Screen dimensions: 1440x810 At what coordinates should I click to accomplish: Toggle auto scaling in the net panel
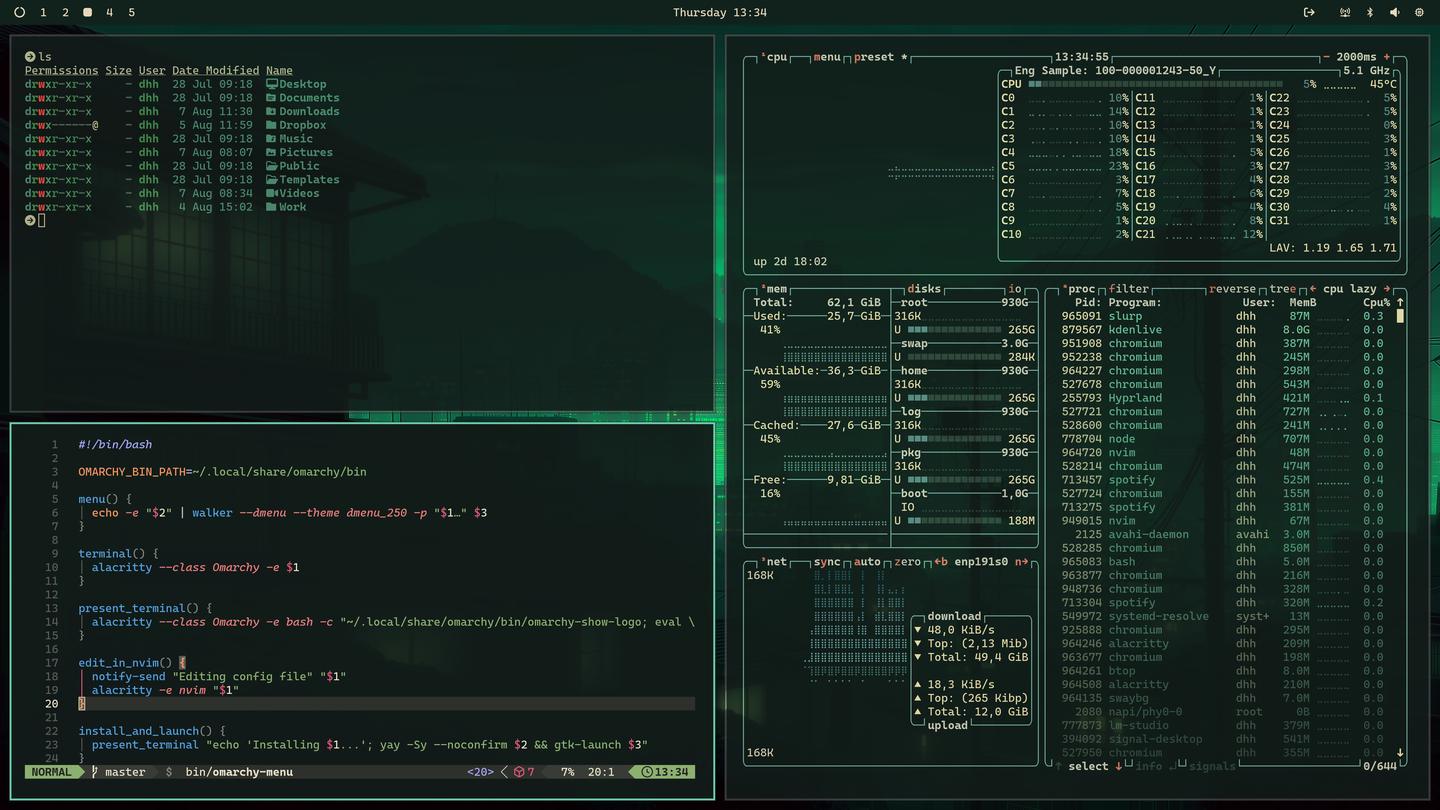coord(868,561)
